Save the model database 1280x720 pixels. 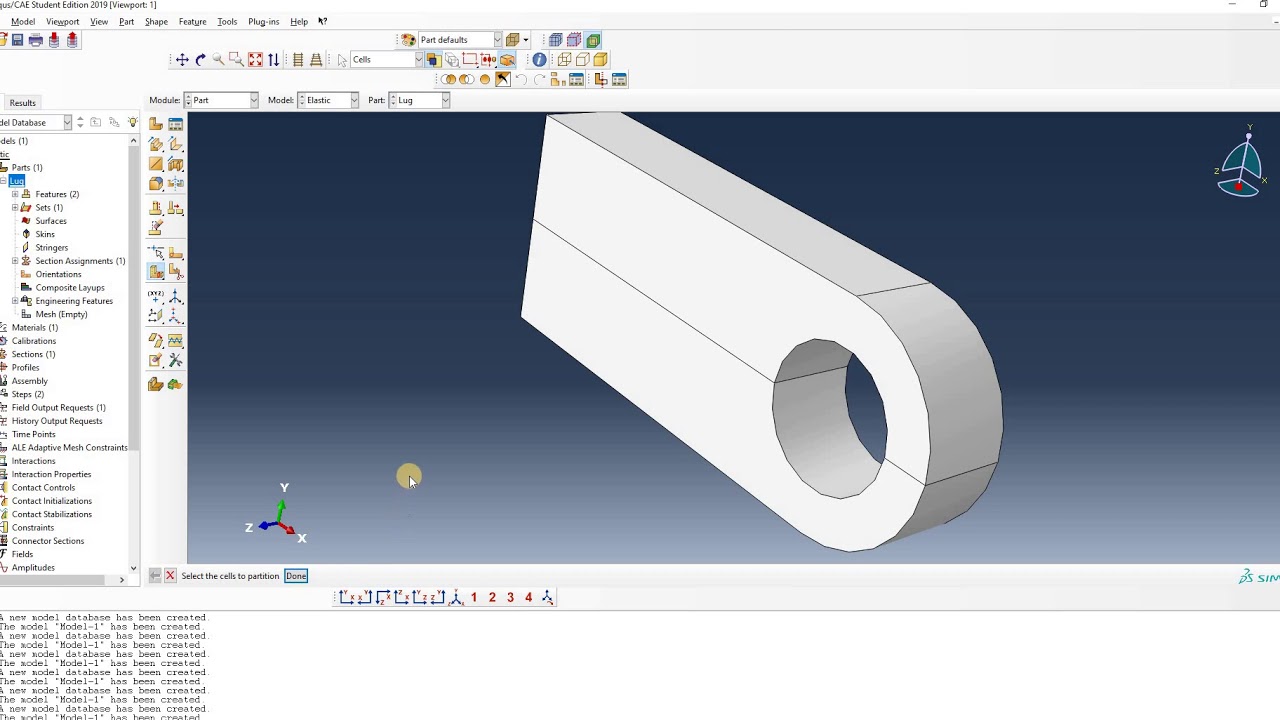(x=17, y=40)
